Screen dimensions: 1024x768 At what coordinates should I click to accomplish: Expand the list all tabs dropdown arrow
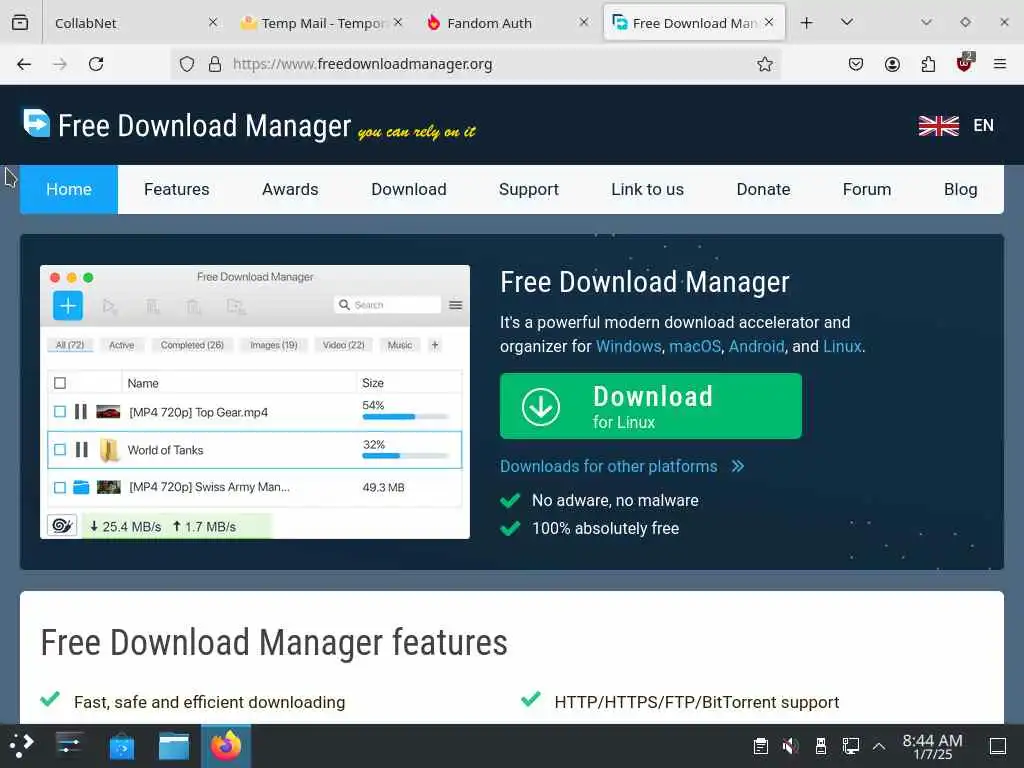[847, 22]
